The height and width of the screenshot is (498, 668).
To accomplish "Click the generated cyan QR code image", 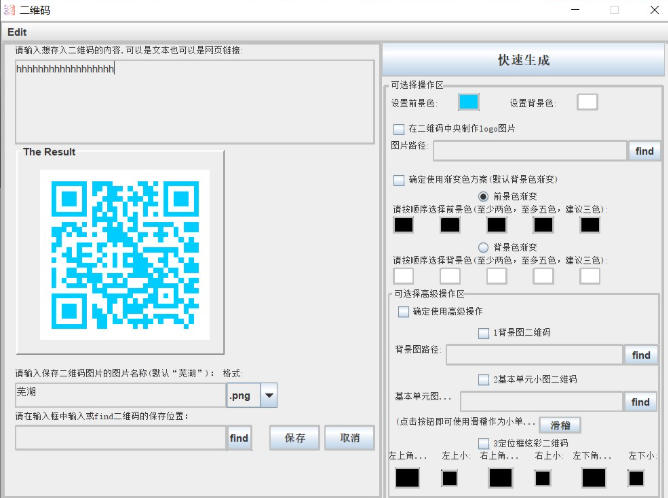I will [x=124, y=254].
